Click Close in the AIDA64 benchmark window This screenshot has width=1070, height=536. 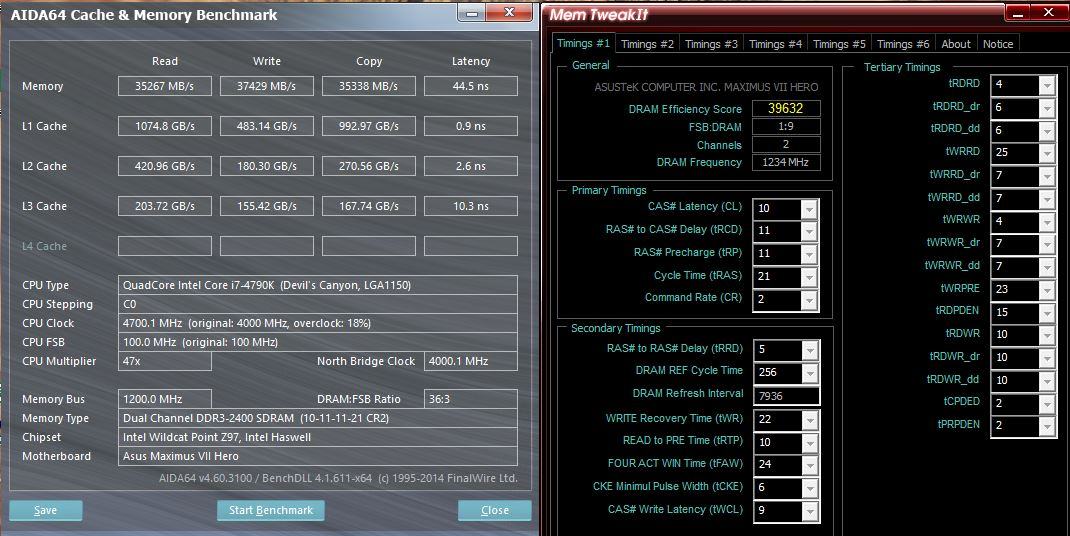[495, 510]
